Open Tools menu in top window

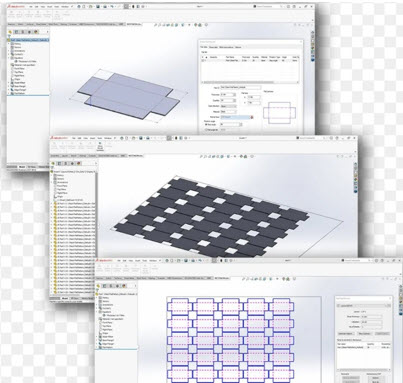[x=56, y=6]
